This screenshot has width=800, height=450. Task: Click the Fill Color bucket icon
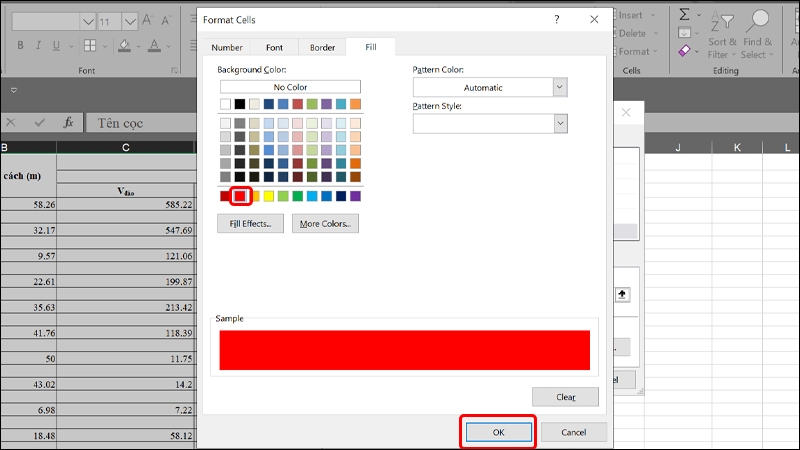point(124,45)
